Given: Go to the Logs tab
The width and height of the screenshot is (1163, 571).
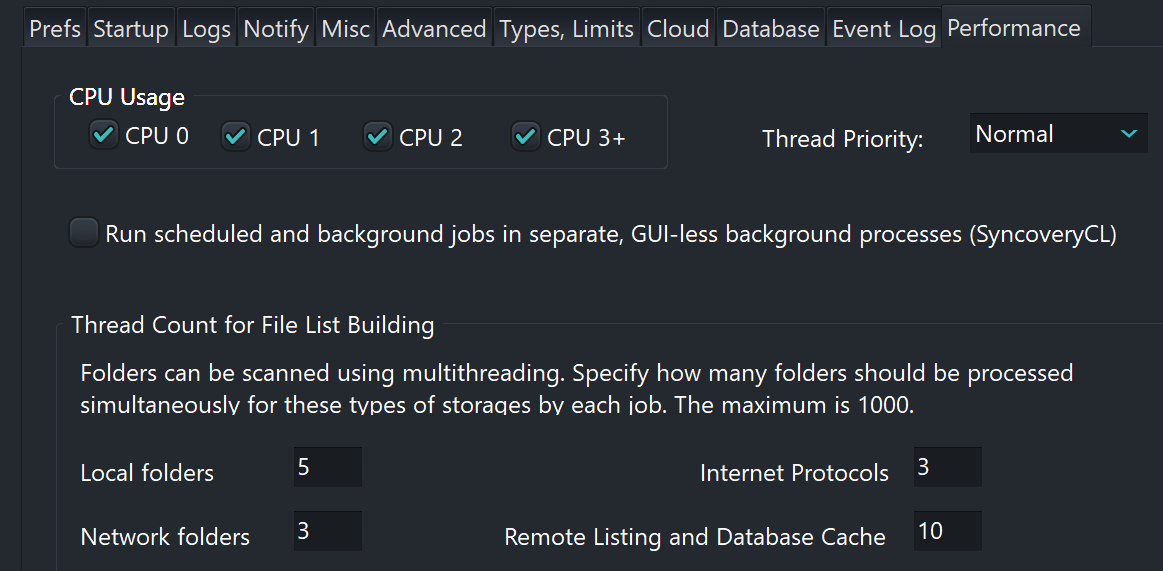Looking at the screenshot, I should pyautogui.click(x=207, y=29).
